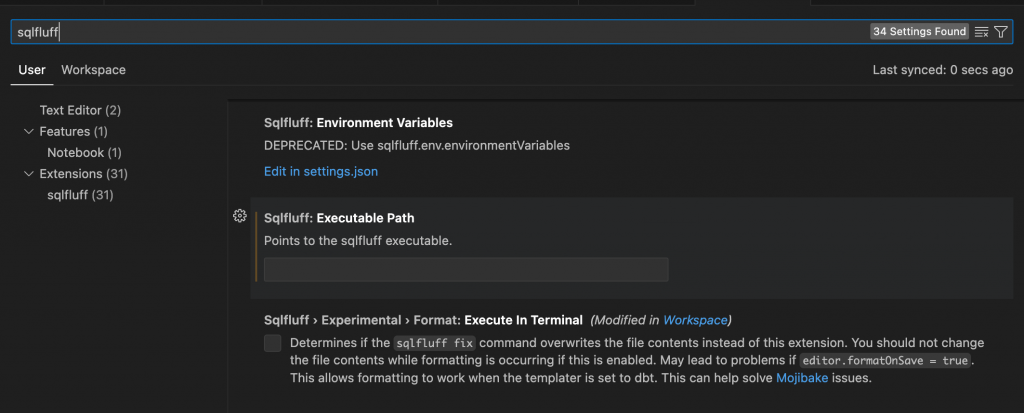This screenshot has width=1024, height=413.
Task: Toggle the Execute In Terminal checkbox
Action: click(x=273, y=343)
